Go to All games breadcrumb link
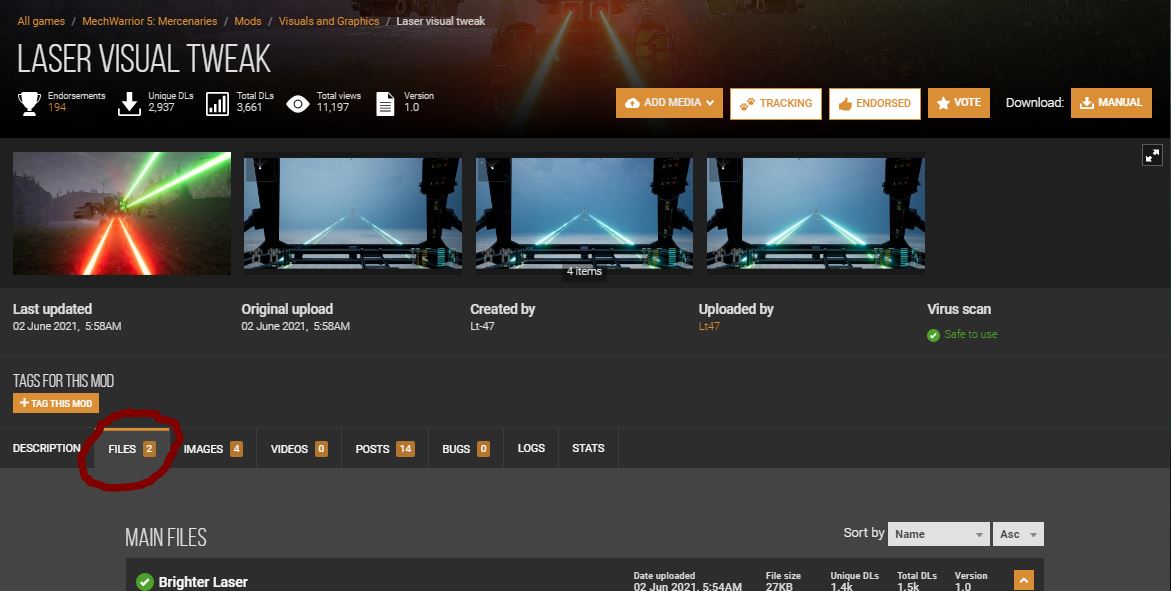 point(41,21)
